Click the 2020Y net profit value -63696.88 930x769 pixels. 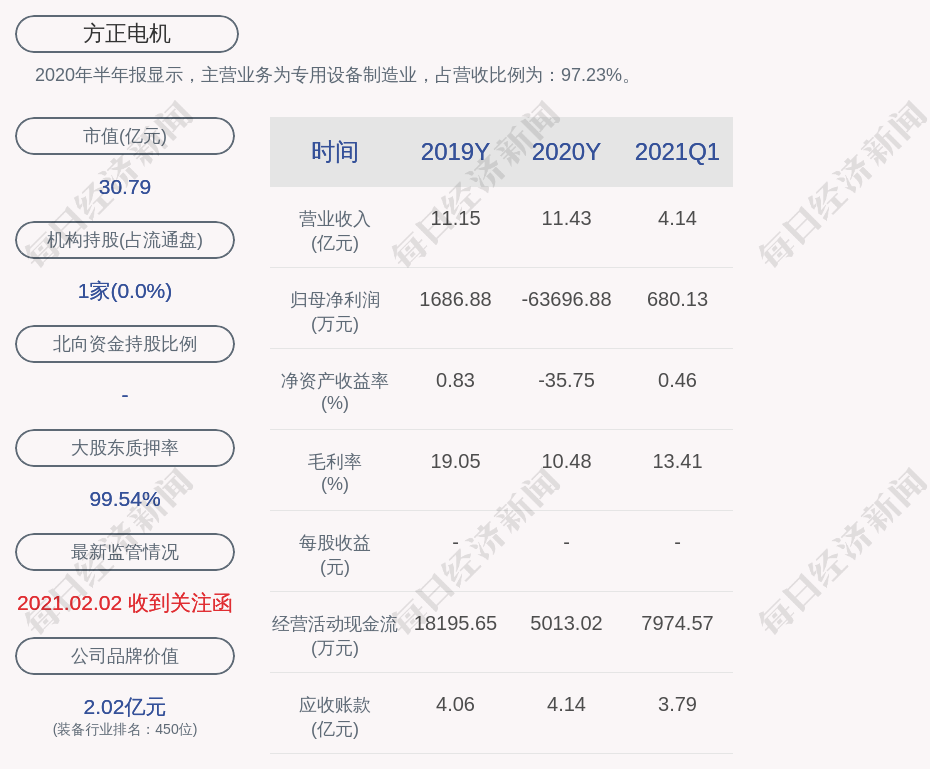[566, 299]
